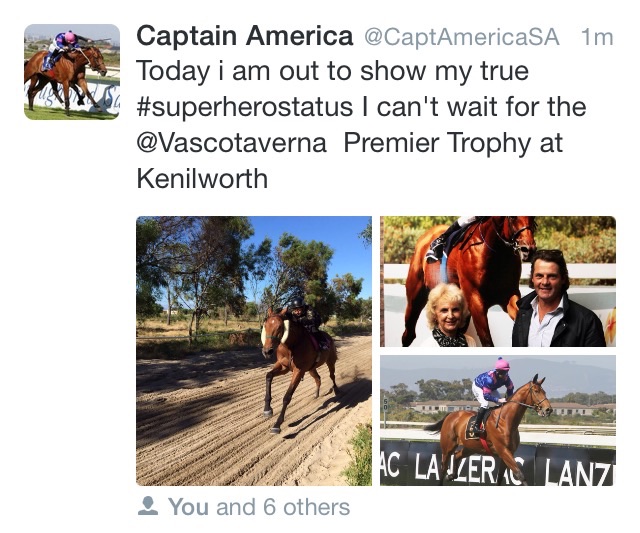The height and width of the screenshot is (533, 640).
Task: Open the jockey on racehorse photo
Action: [x=498, y=420]
